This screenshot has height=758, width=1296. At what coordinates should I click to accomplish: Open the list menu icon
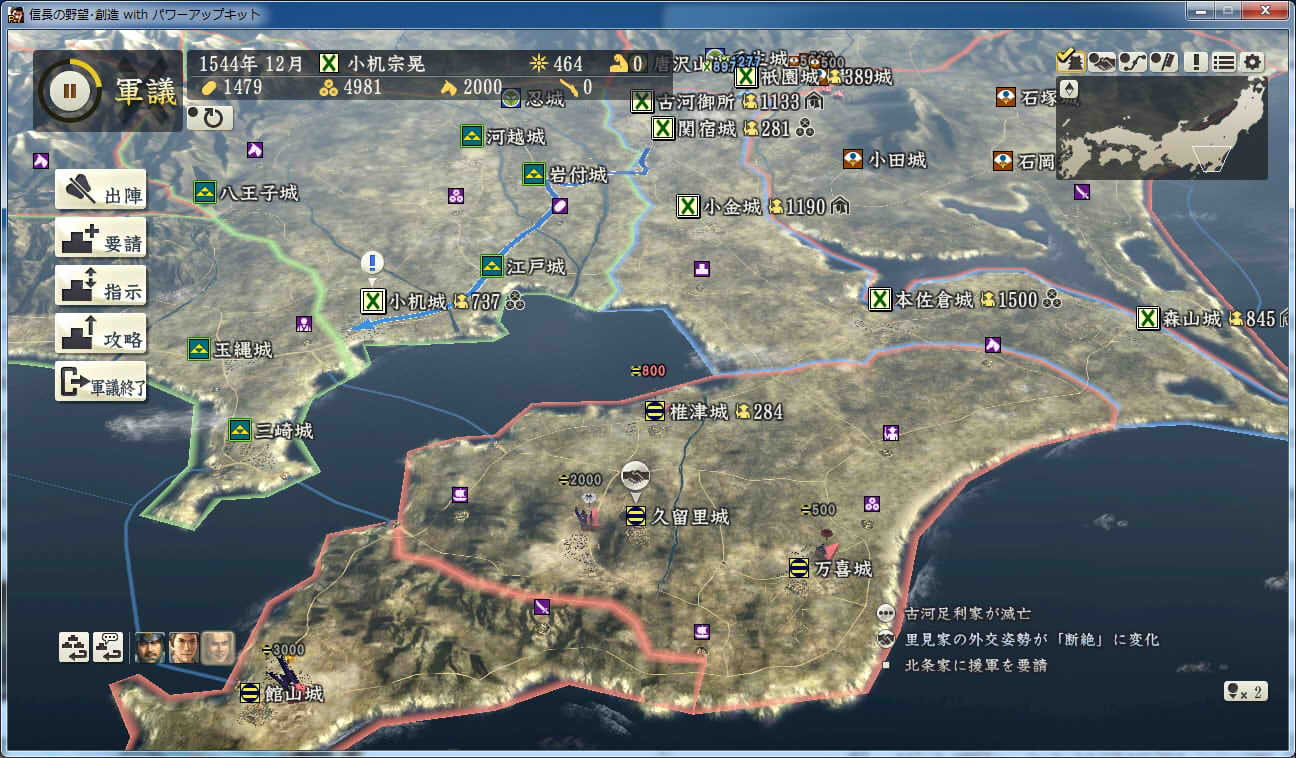click(1223, 62)
